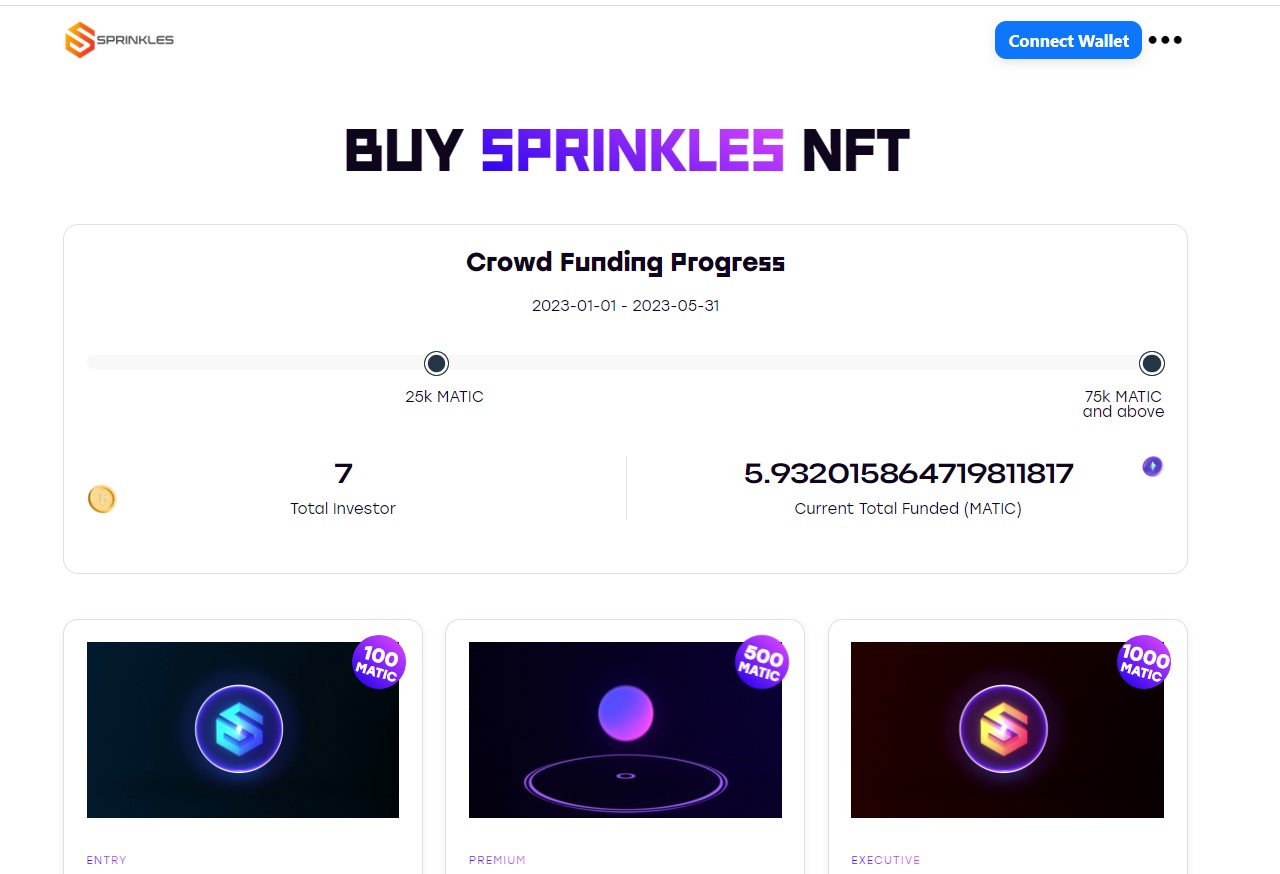Click the 100 MATIC price badge

pos(380,662)
